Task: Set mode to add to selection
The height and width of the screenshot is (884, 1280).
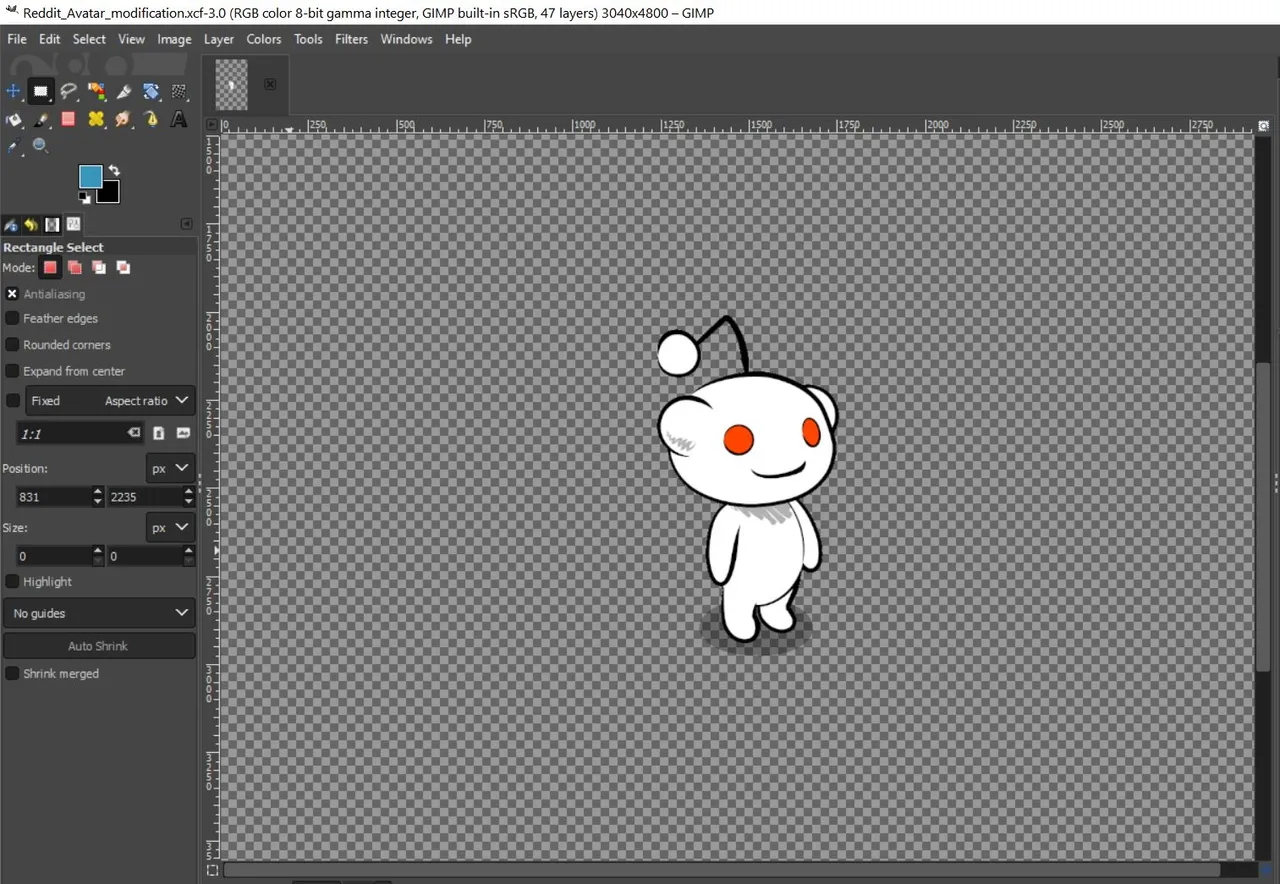Action: [74, 267]
